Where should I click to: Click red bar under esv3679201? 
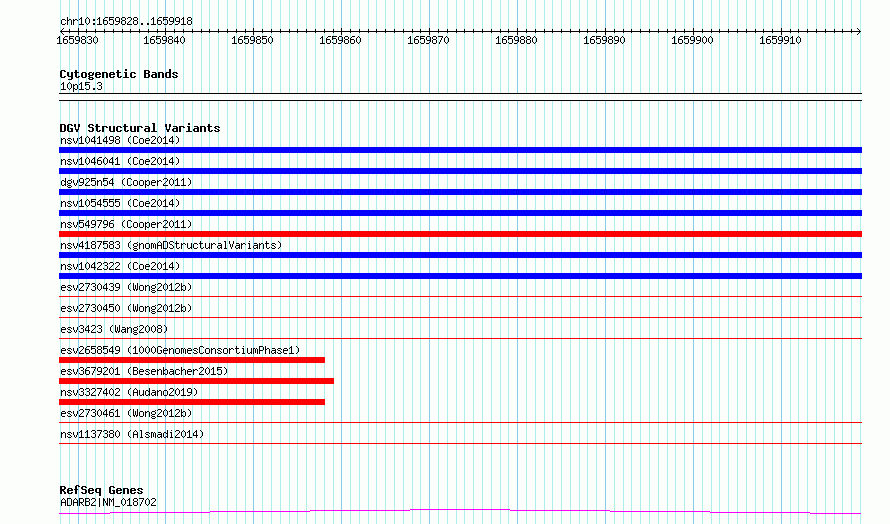point(196,381)
